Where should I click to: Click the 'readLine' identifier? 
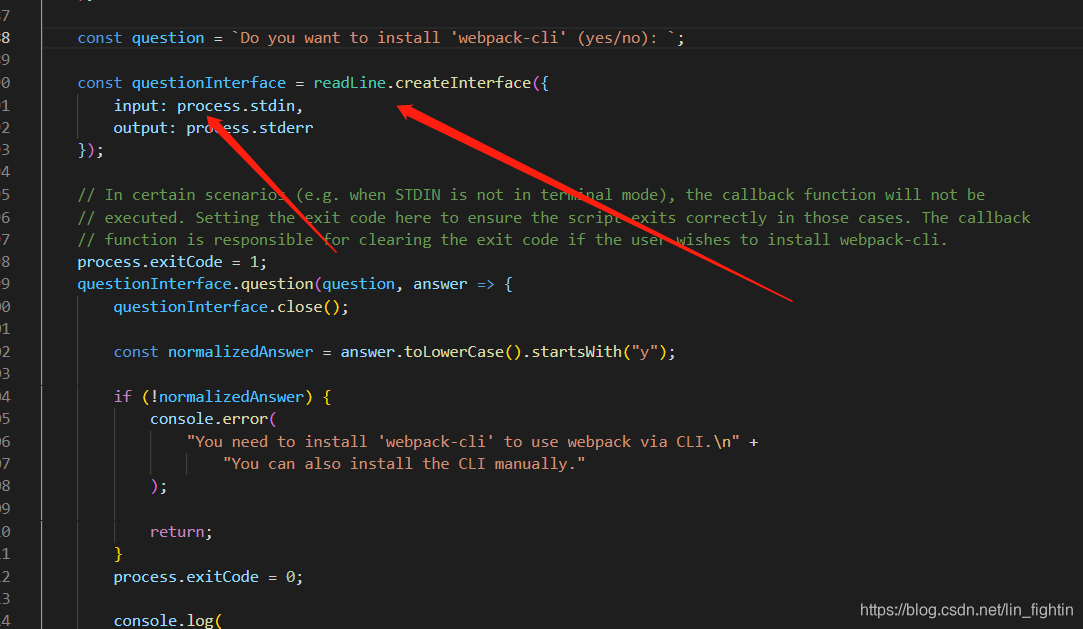(x=349, y=83)
